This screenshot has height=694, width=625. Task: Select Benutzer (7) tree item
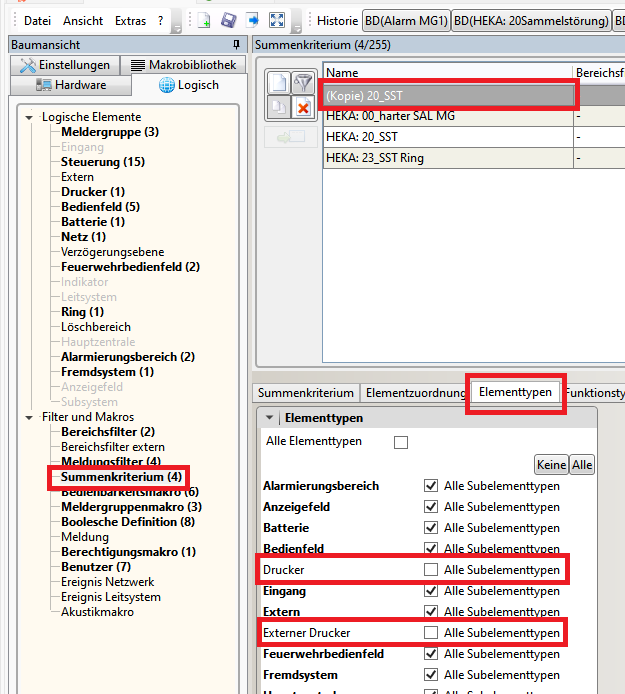[x=96, y=567]
